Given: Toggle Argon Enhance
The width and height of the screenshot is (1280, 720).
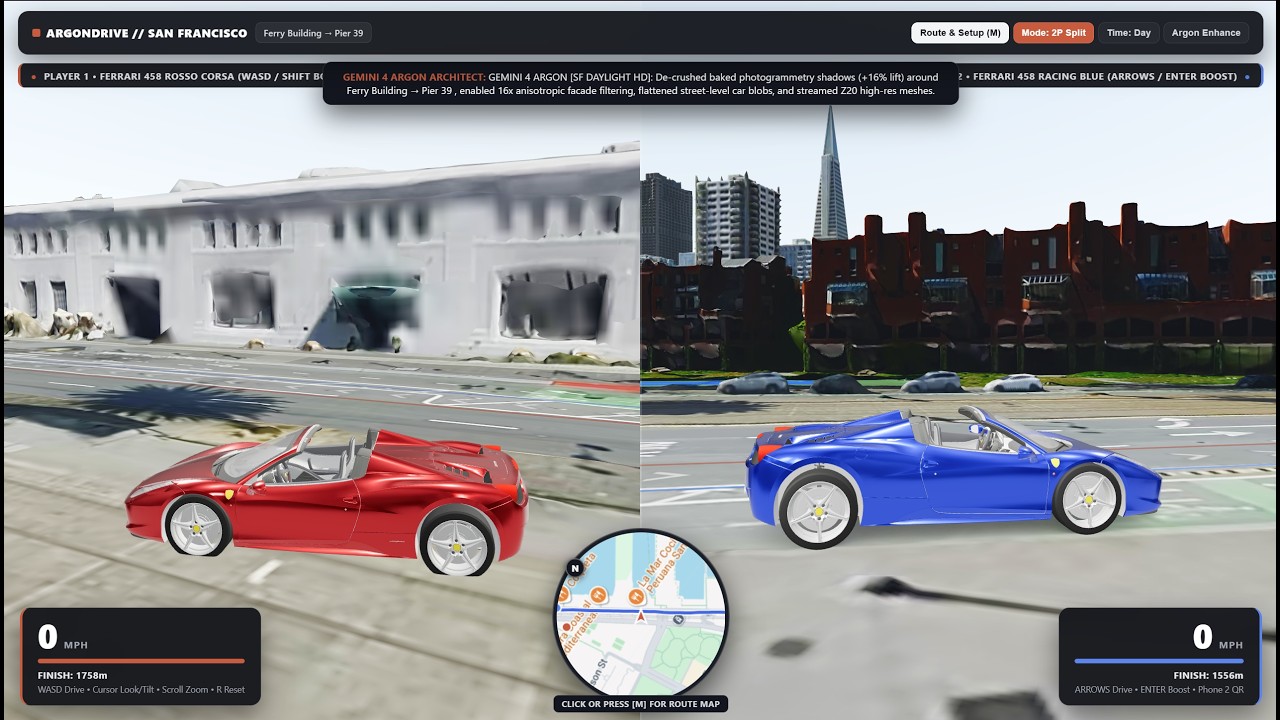Looking at the screenshot, I should (x=1206, y=33).
